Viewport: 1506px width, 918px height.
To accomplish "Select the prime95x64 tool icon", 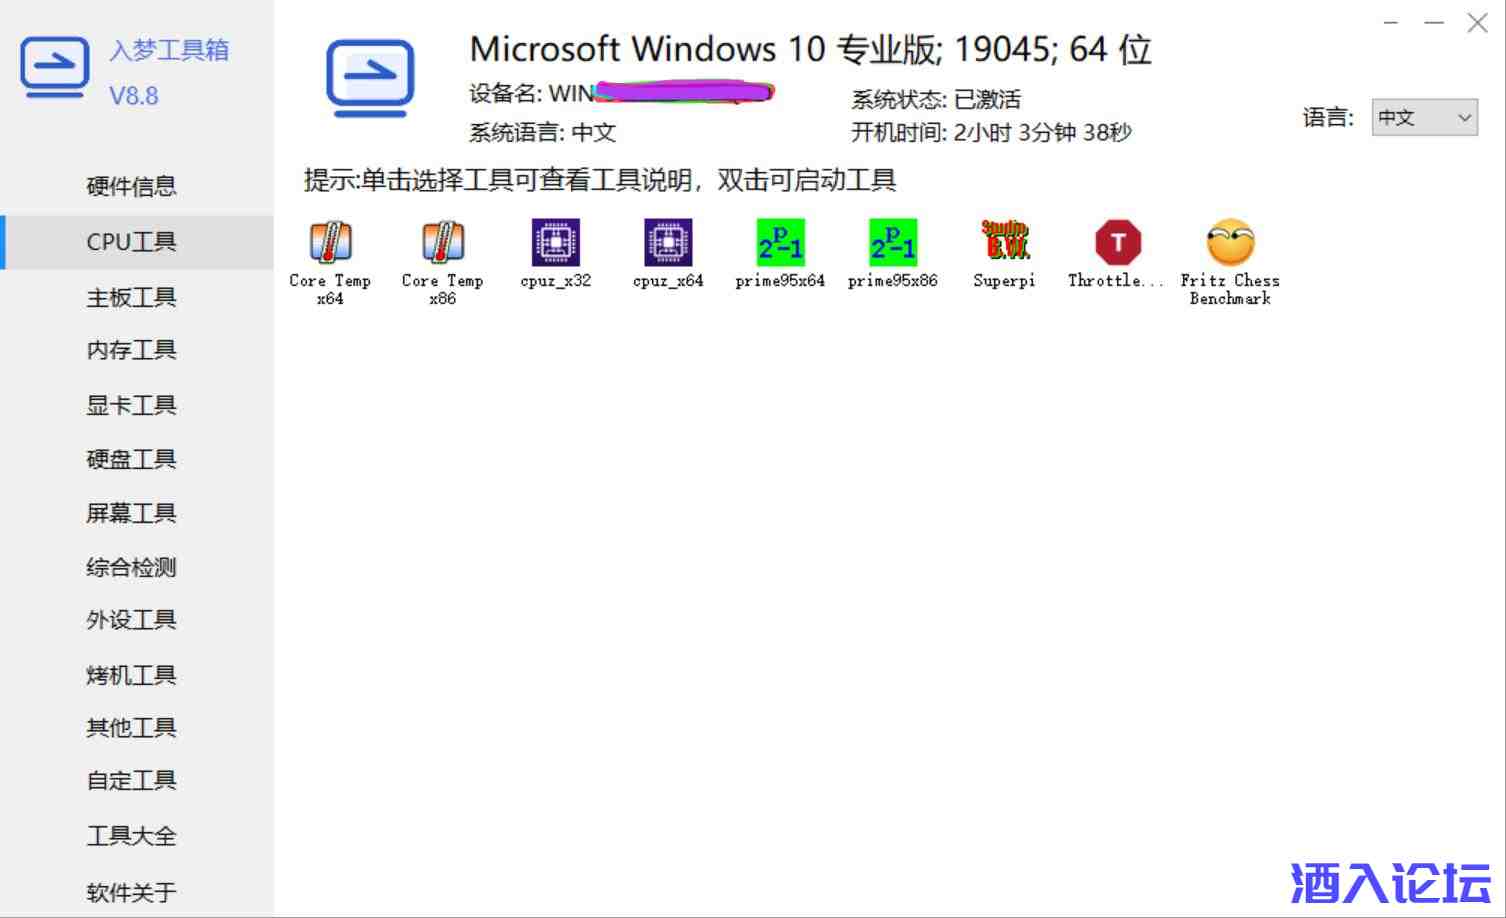I will [x=780, y=242].
